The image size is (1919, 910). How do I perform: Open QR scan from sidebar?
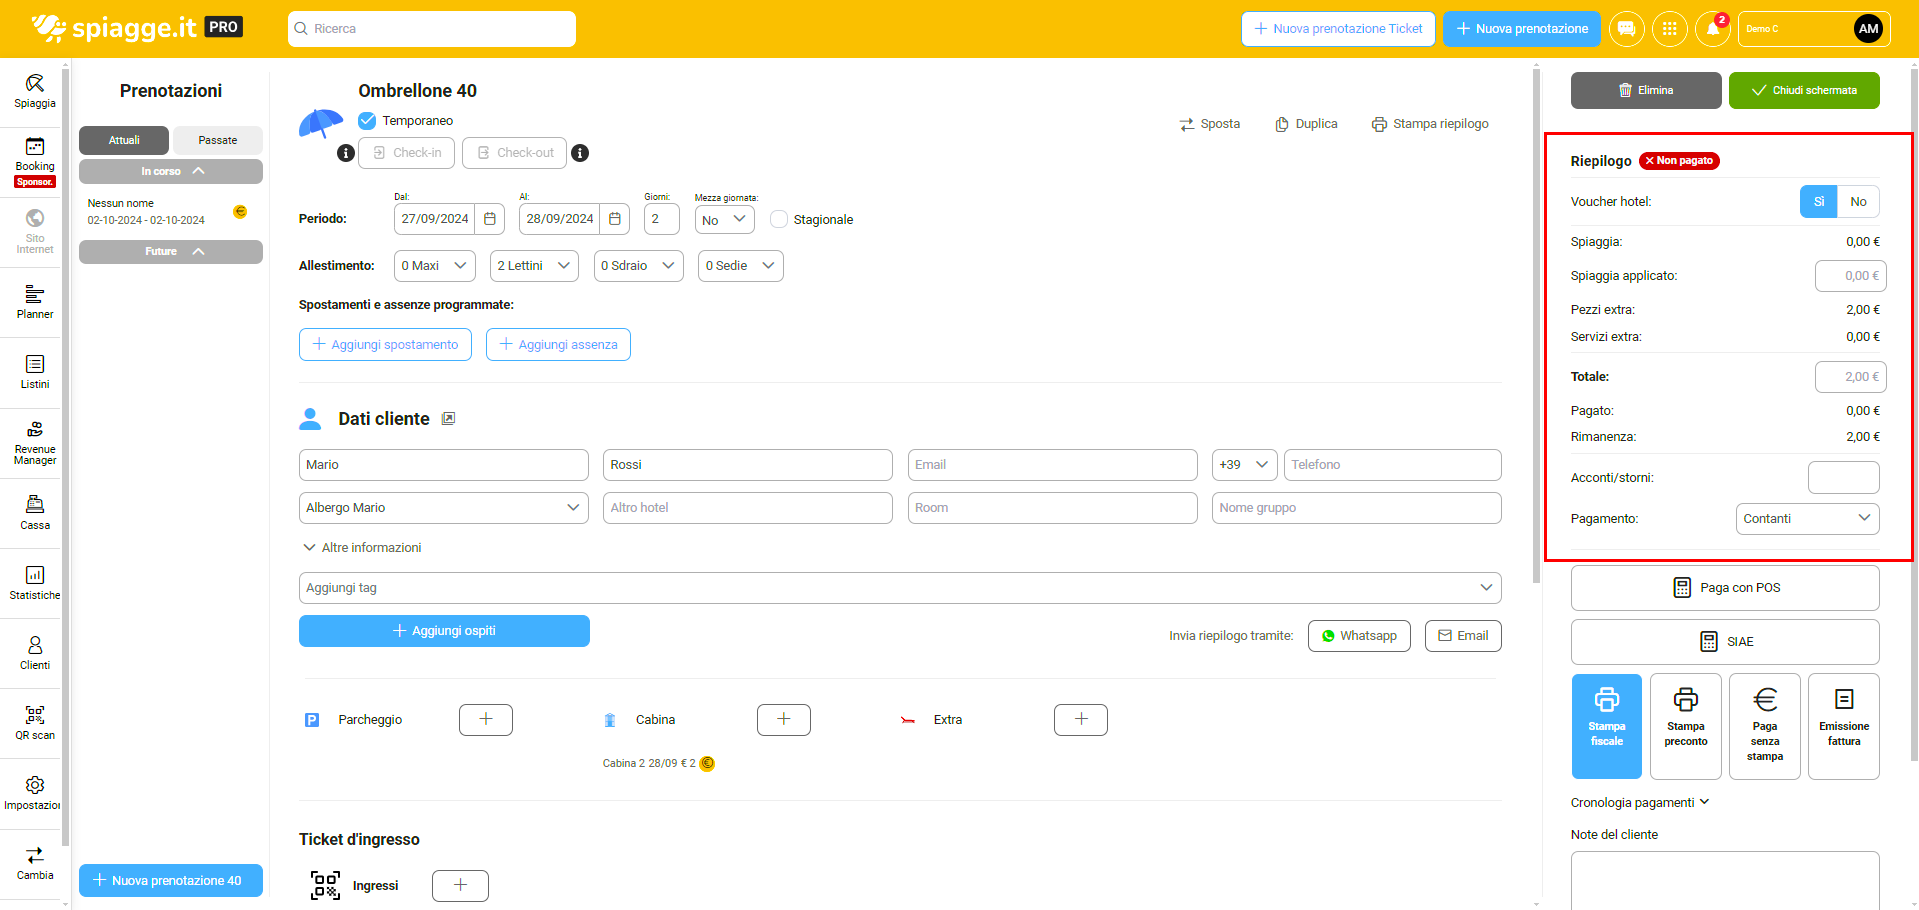(x=34, y=722)
